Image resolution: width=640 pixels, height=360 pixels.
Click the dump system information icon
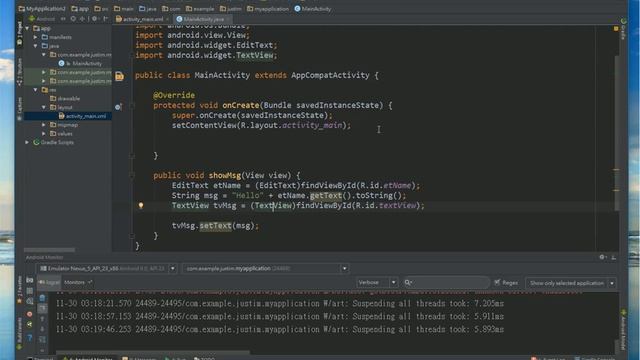point(30,301)
